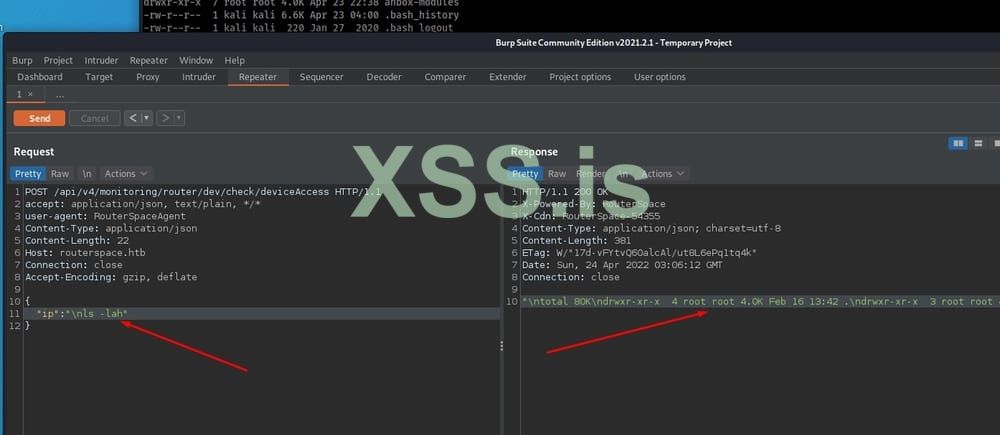Click the Content-Length: 381 response header

pos(576,240)
